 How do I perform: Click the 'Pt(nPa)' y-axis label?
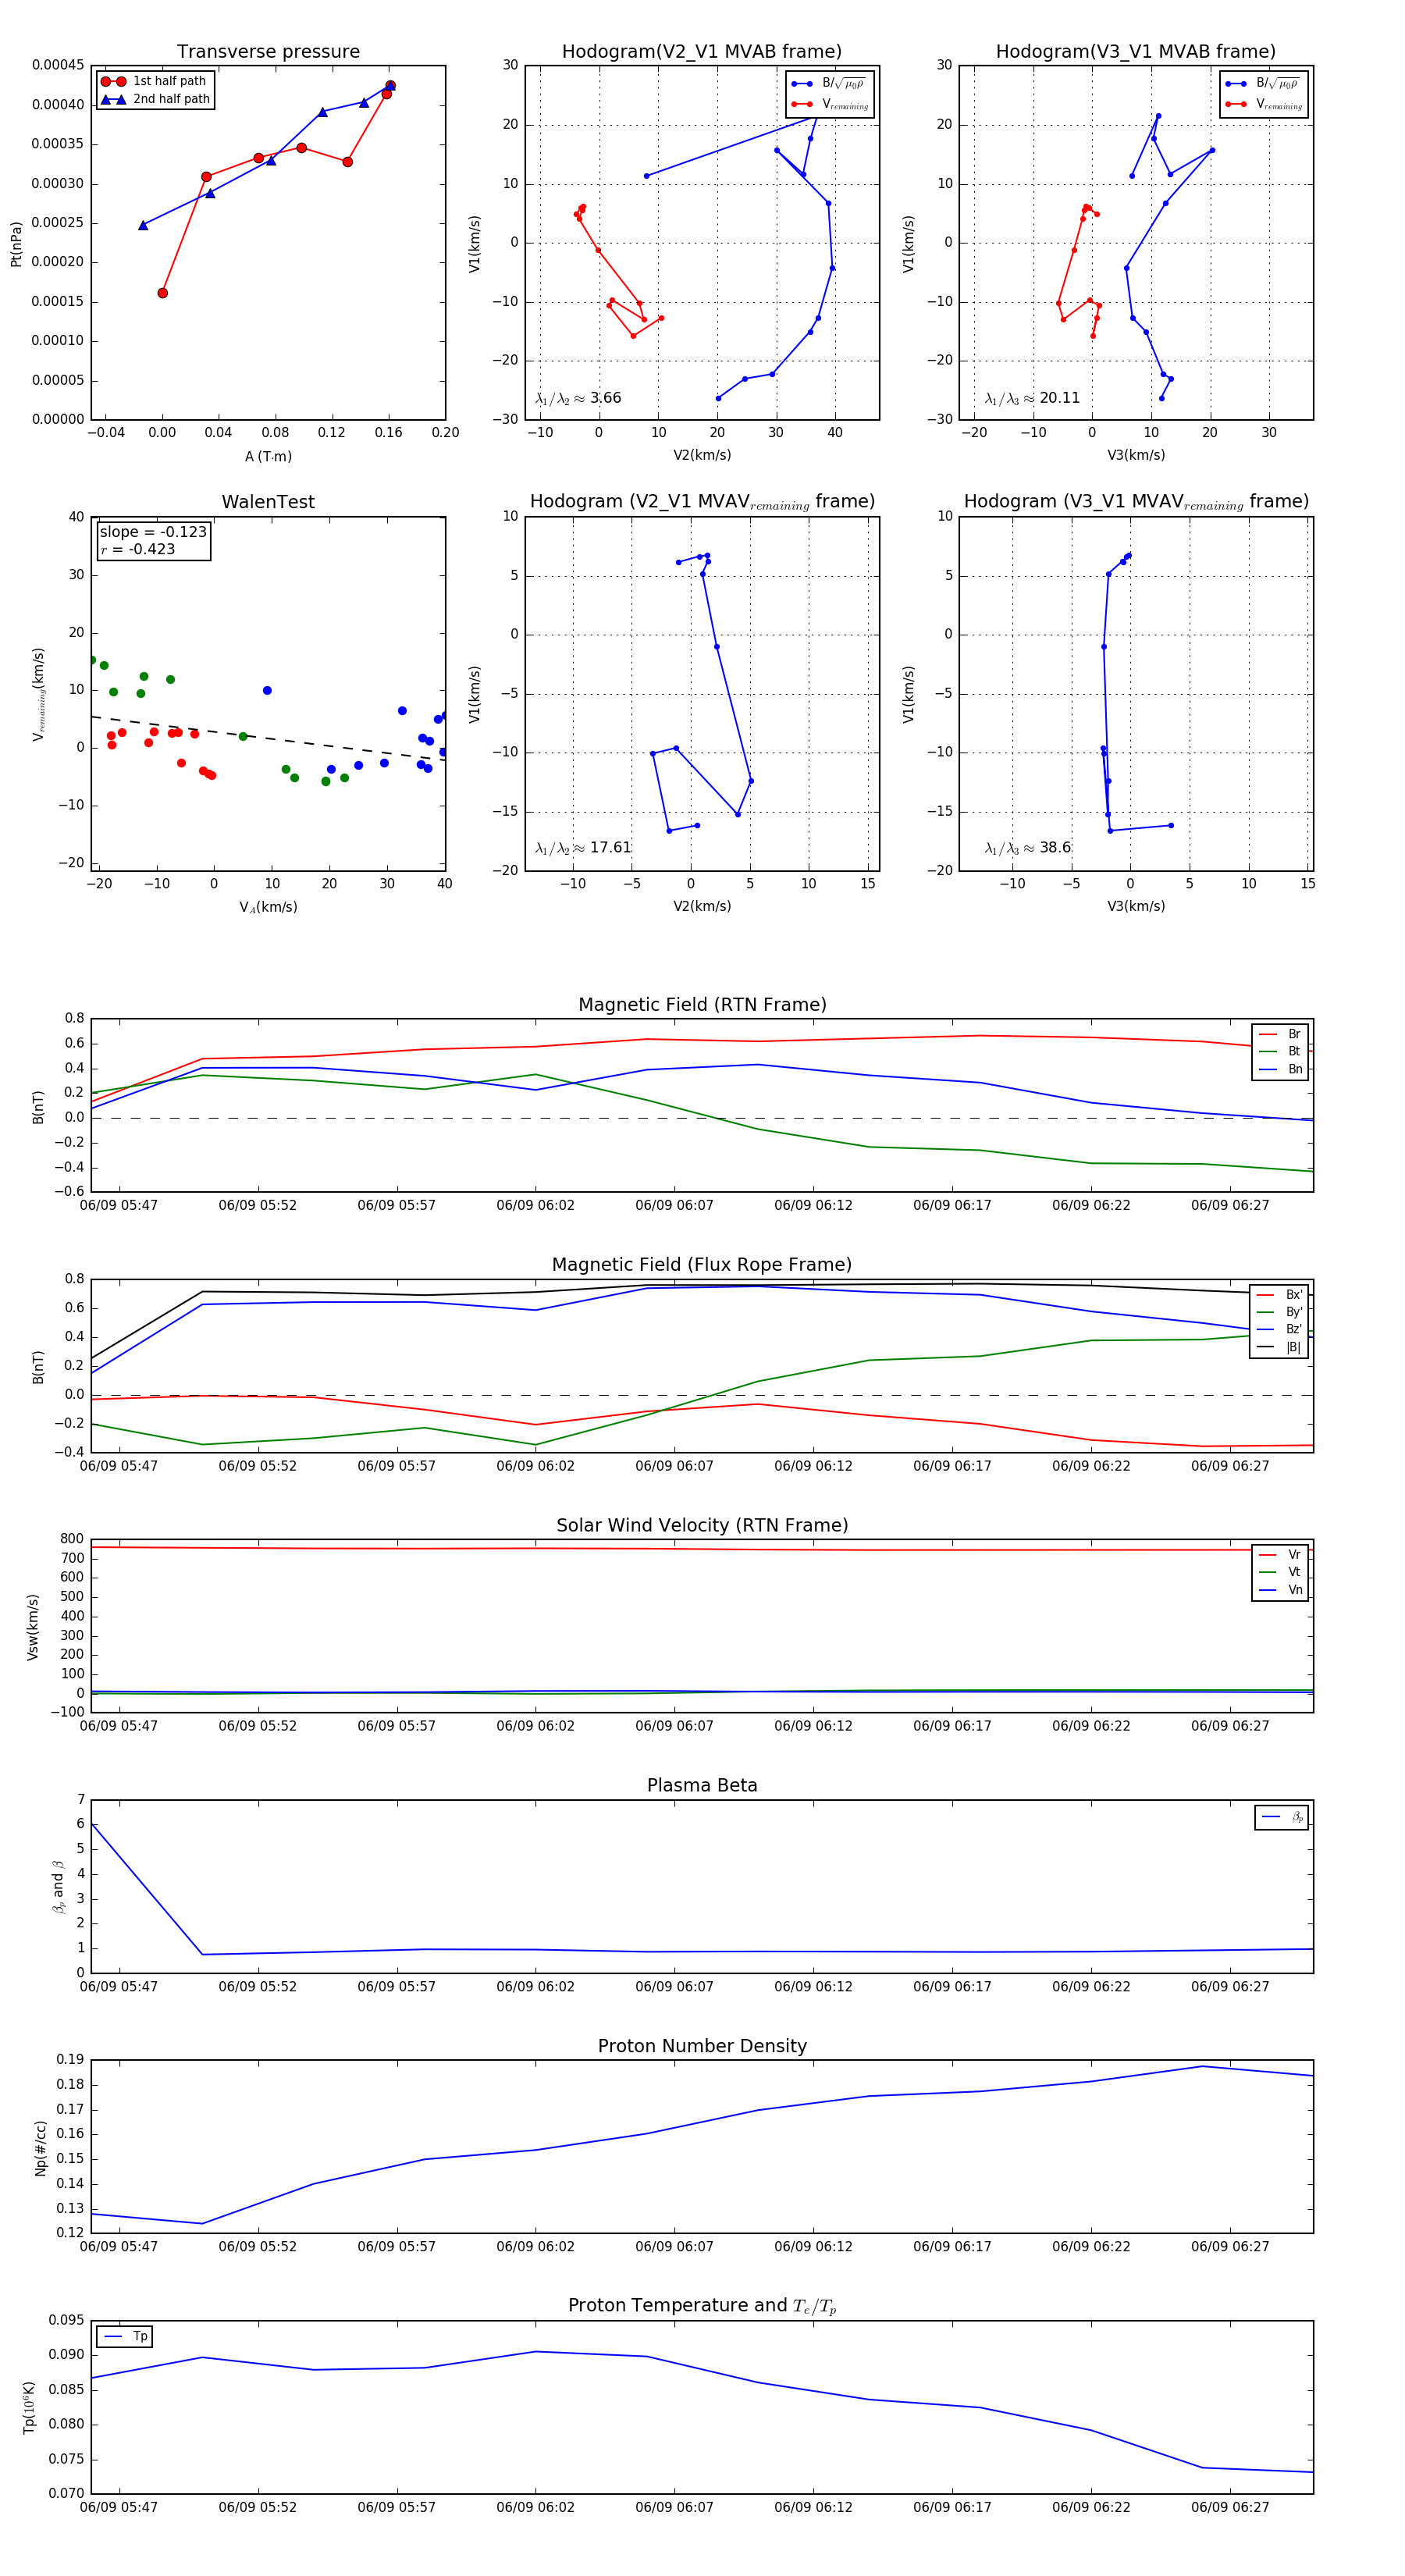pyautogui.click(x=16, y=243)
